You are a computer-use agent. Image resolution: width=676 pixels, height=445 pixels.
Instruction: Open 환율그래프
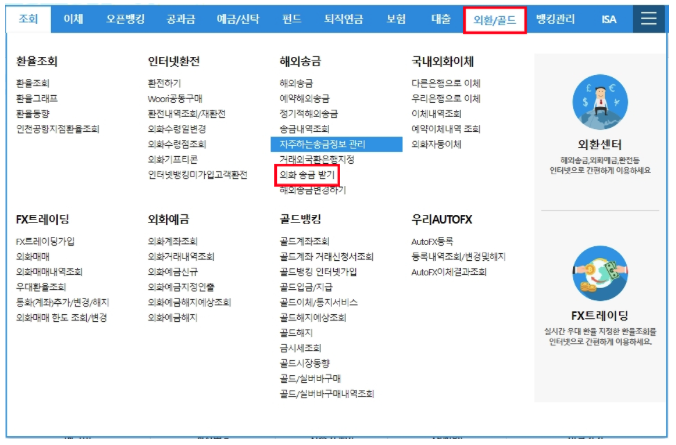[37, 98]
